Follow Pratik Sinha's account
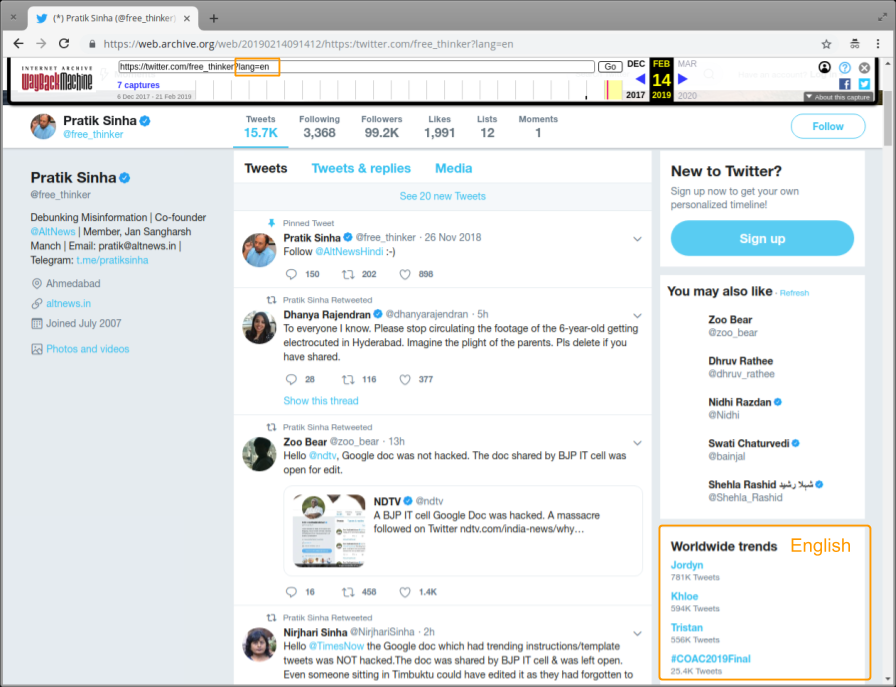896x687 pixels. click(x=827, y=126)
